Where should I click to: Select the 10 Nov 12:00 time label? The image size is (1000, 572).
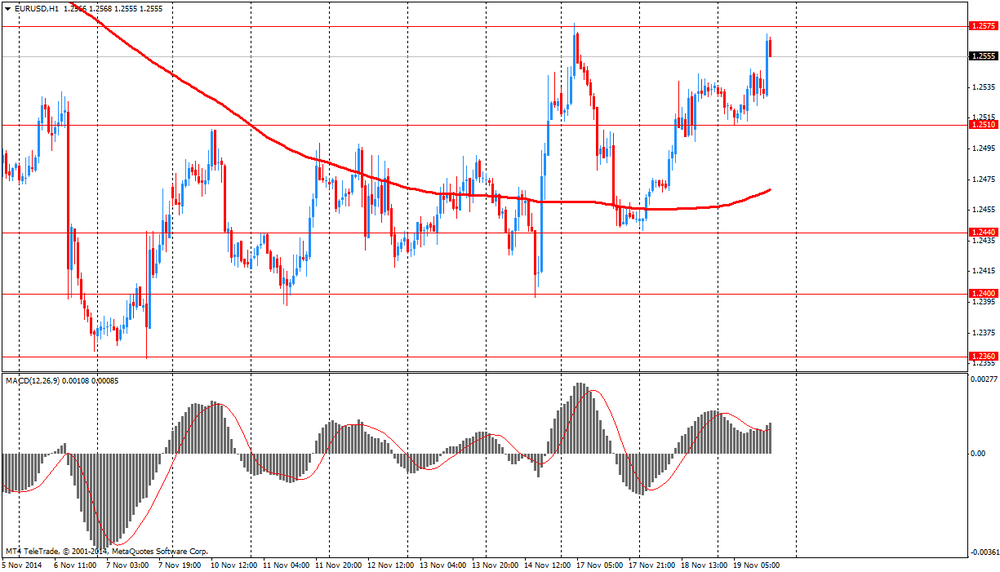click(x=233, y=565)
